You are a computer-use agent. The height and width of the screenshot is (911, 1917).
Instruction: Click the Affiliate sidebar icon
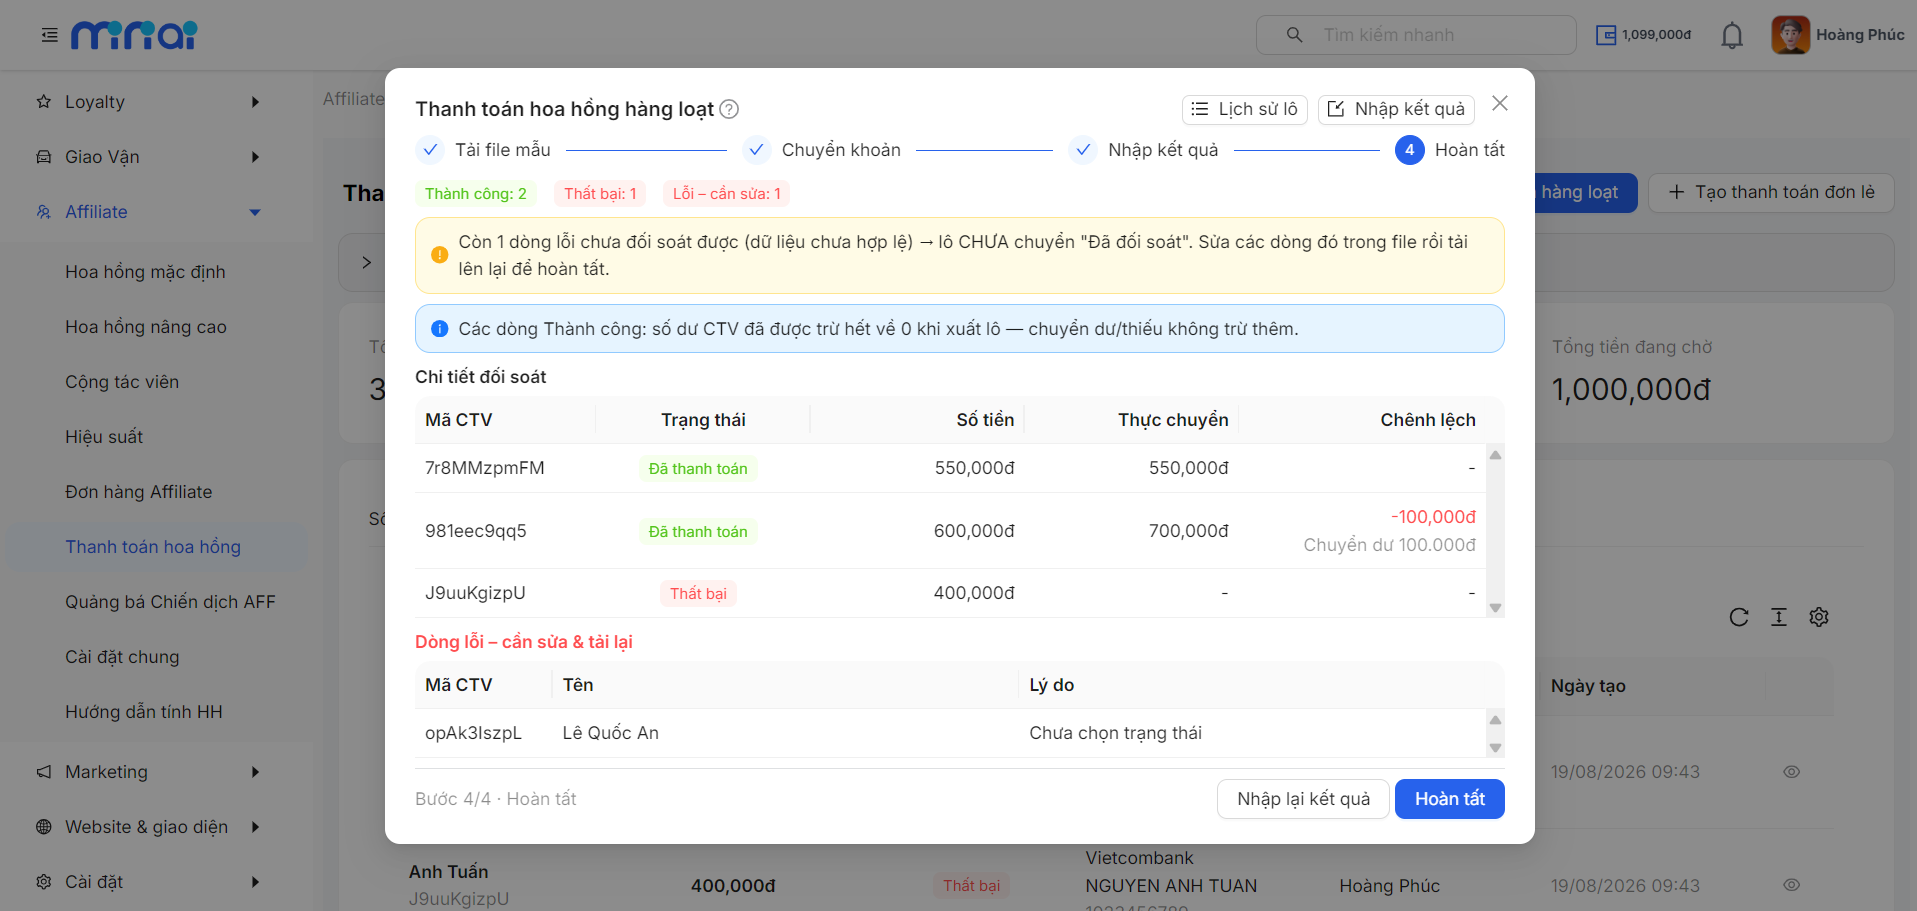[44, 212]
